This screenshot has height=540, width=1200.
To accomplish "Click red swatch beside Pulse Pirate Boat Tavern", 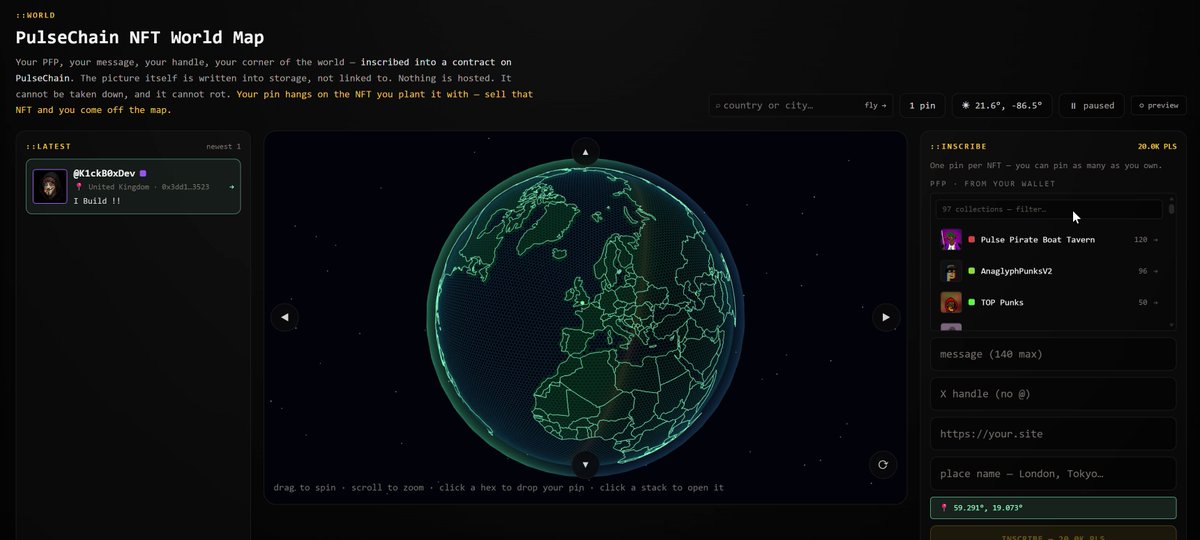I will click(972, 240).
